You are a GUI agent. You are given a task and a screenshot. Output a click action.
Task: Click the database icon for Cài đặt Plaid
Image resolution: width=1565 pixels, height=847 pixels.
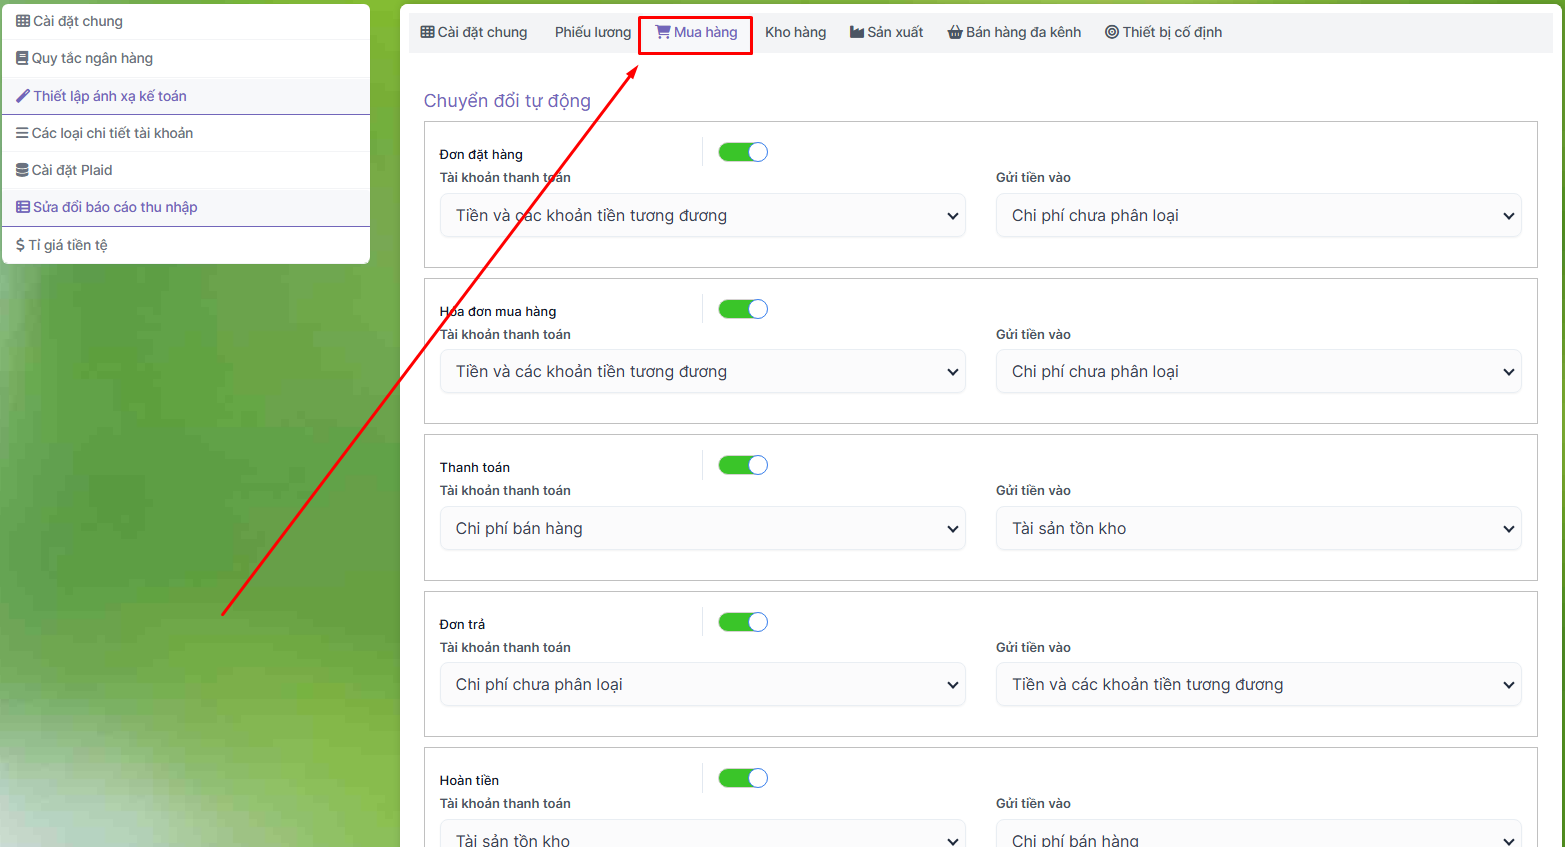22,170
